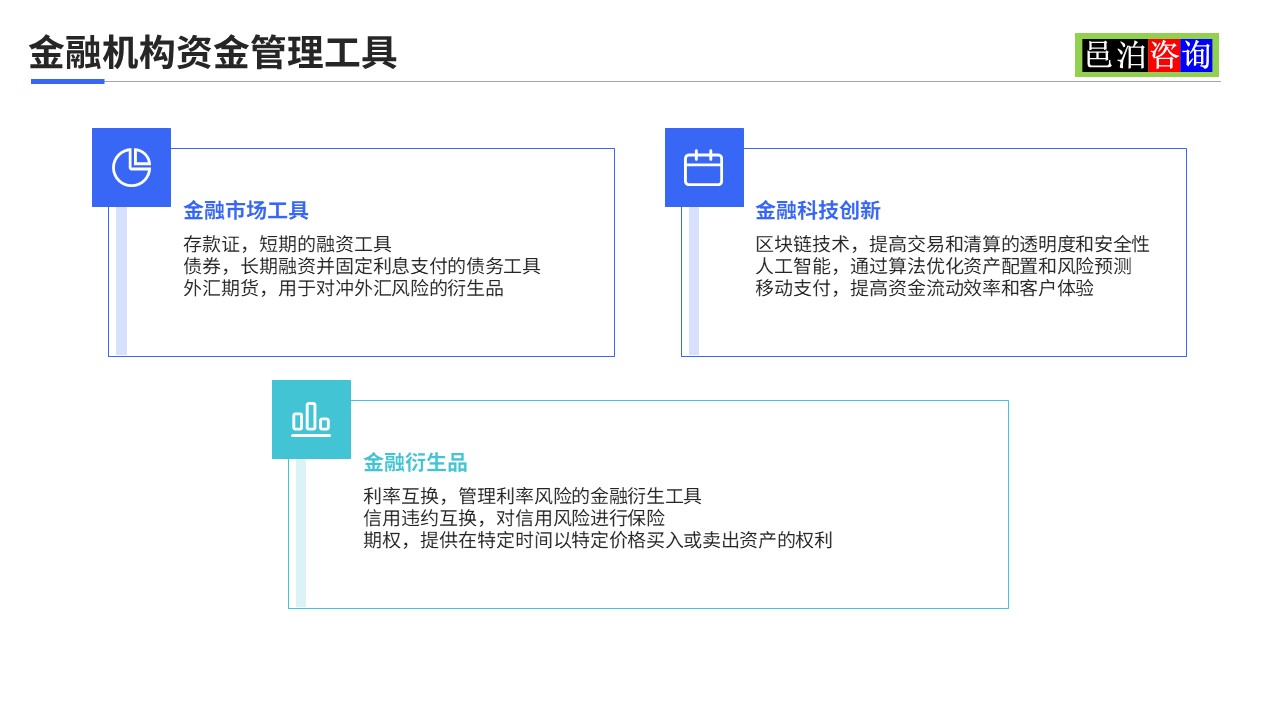Select the blue square behind the pie chart icon
Viewport: 1280px width, 720px height.
131,167
